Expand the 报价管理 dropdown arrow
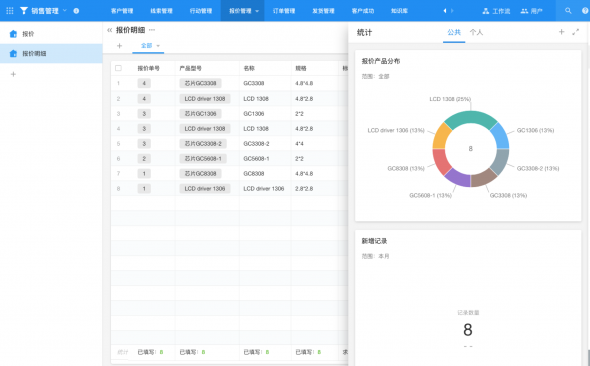 point(257,11)
